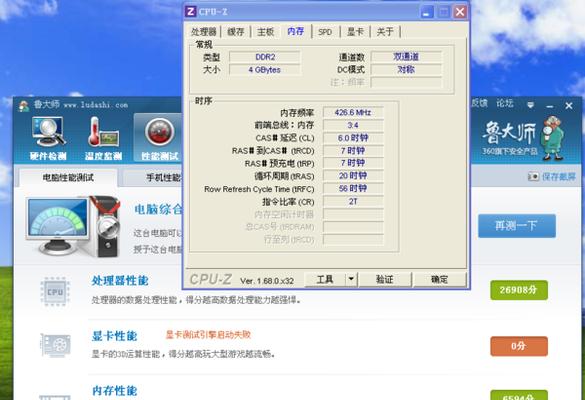This screenshot has width=585, height=400.
Task: Select 电脑性能测试 tab in 鲁大师
Action: 68,178
